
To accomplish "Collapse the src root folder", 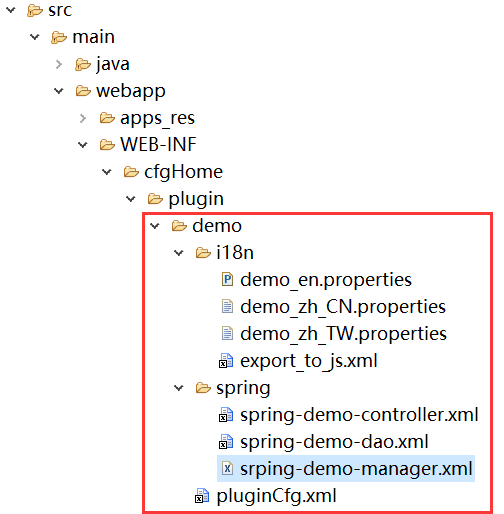I will (x=11, y=10).
